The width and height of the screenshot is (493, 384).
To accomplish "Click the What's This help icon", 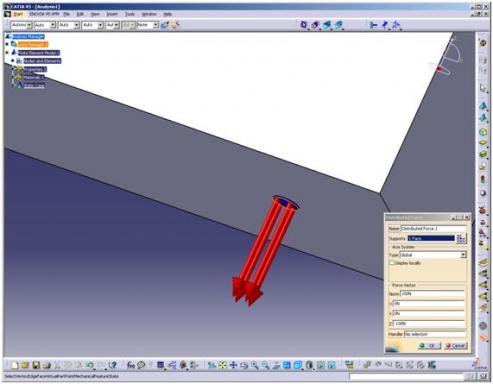I will pos(113,365).
